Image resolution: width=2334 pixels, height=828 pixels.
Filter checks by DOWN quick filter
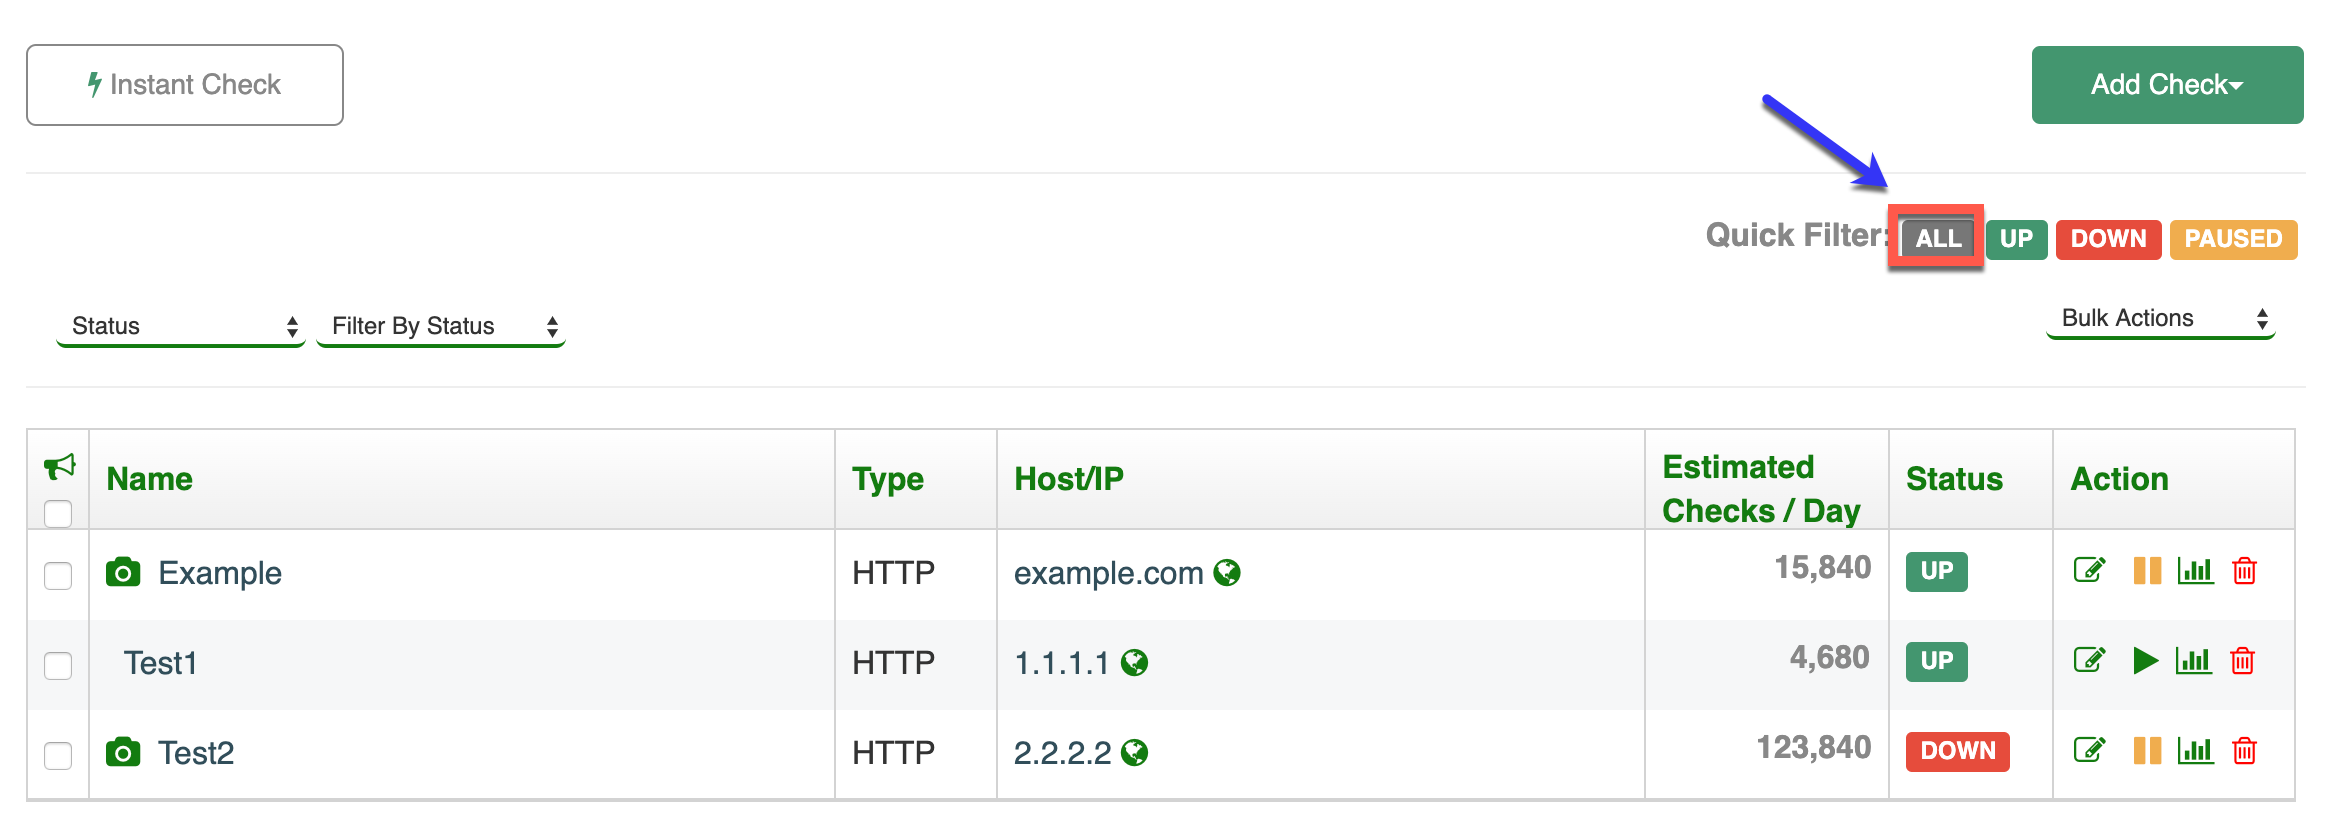point(2108,239)
